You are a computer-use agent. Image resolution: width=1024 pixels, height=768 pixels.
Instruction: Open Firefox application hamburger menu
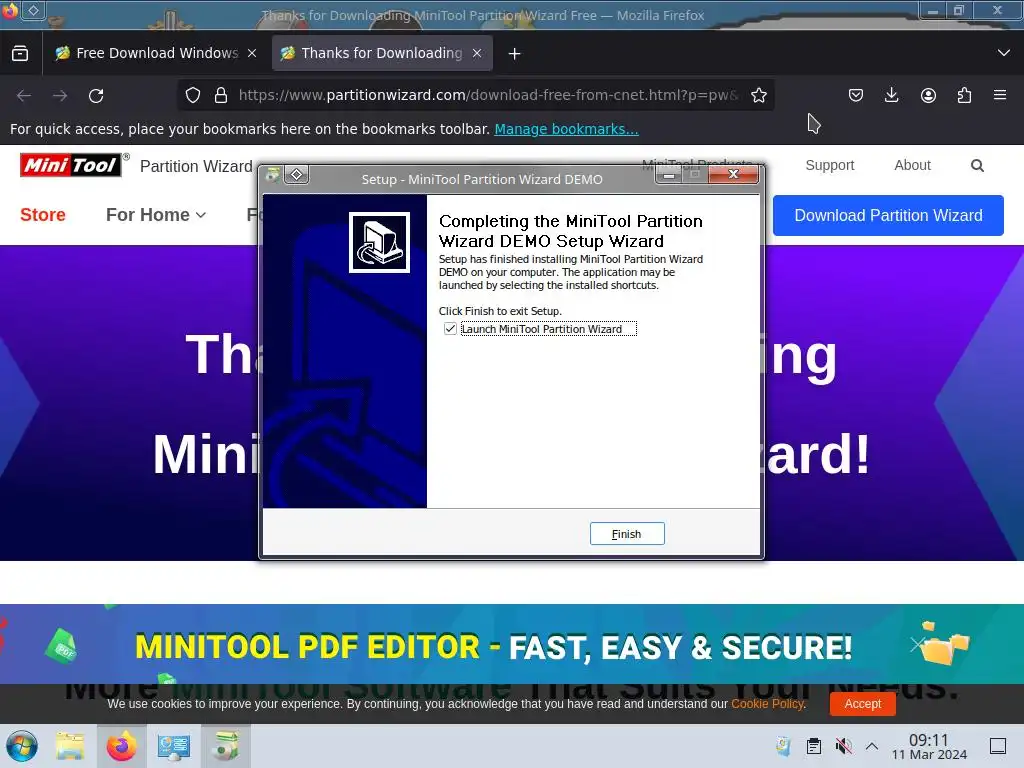(1000, 95)
